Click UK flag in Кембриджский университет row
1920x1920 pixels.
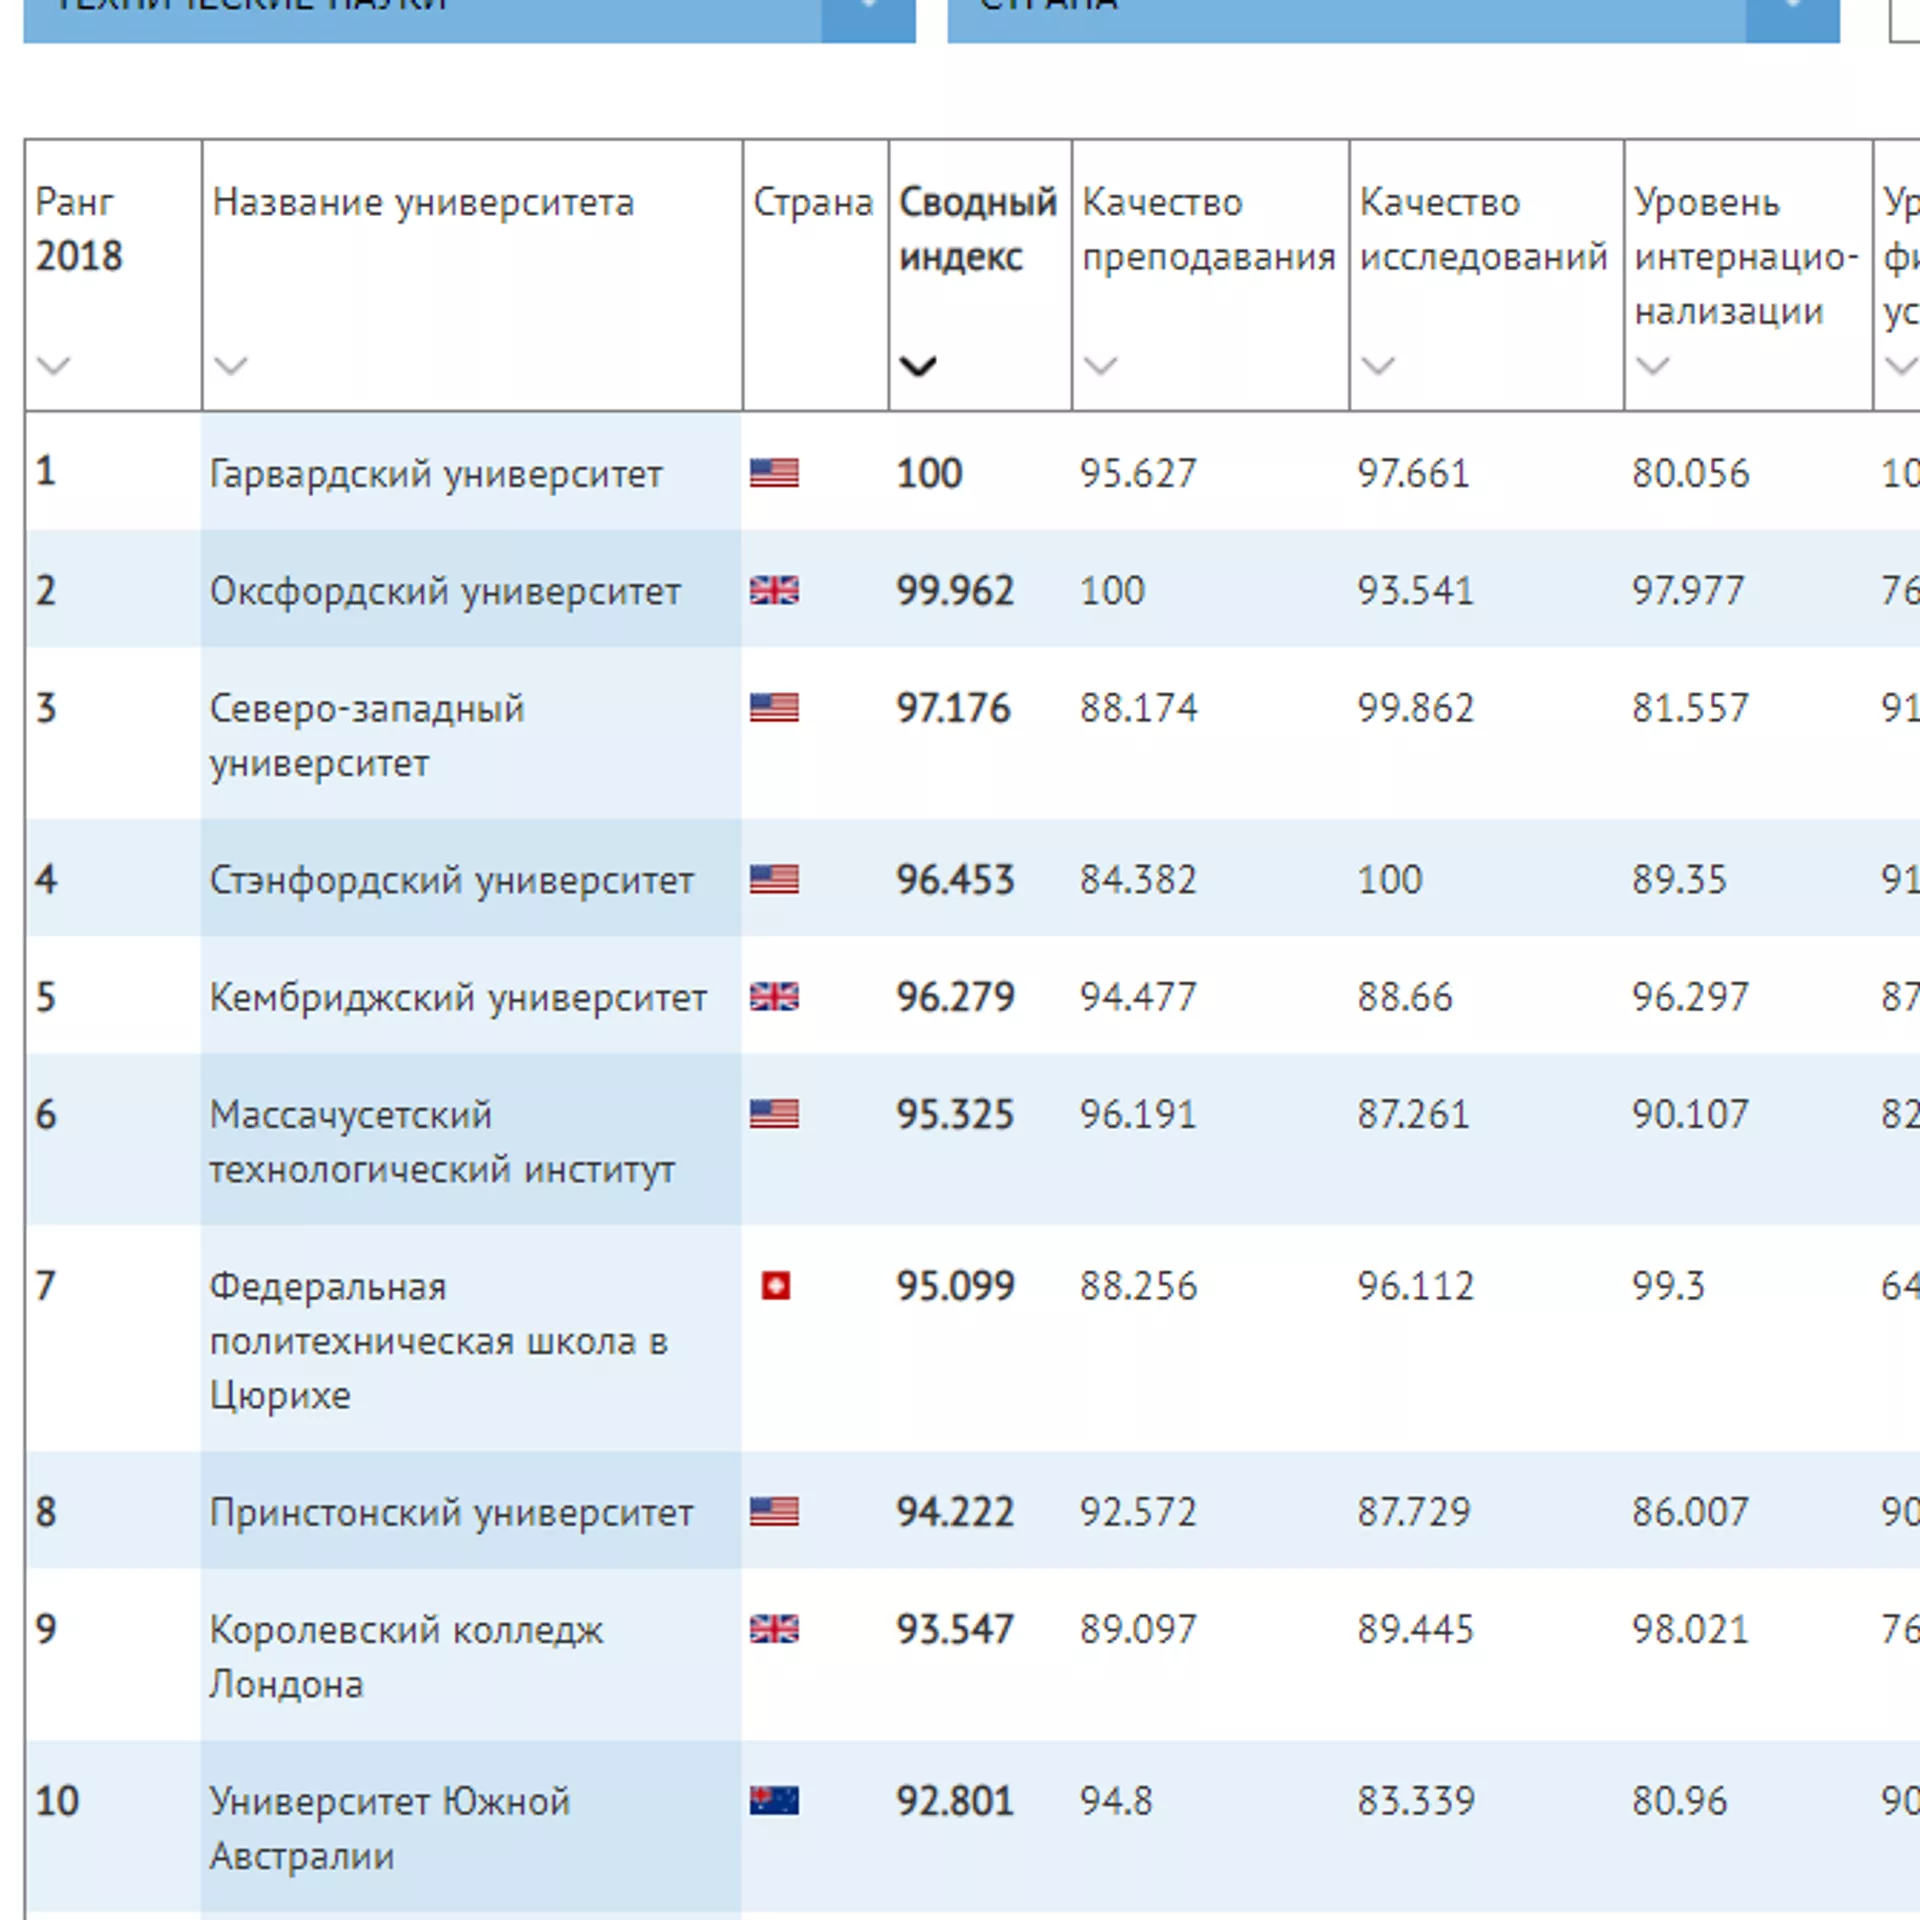click(x=774, y=997)
